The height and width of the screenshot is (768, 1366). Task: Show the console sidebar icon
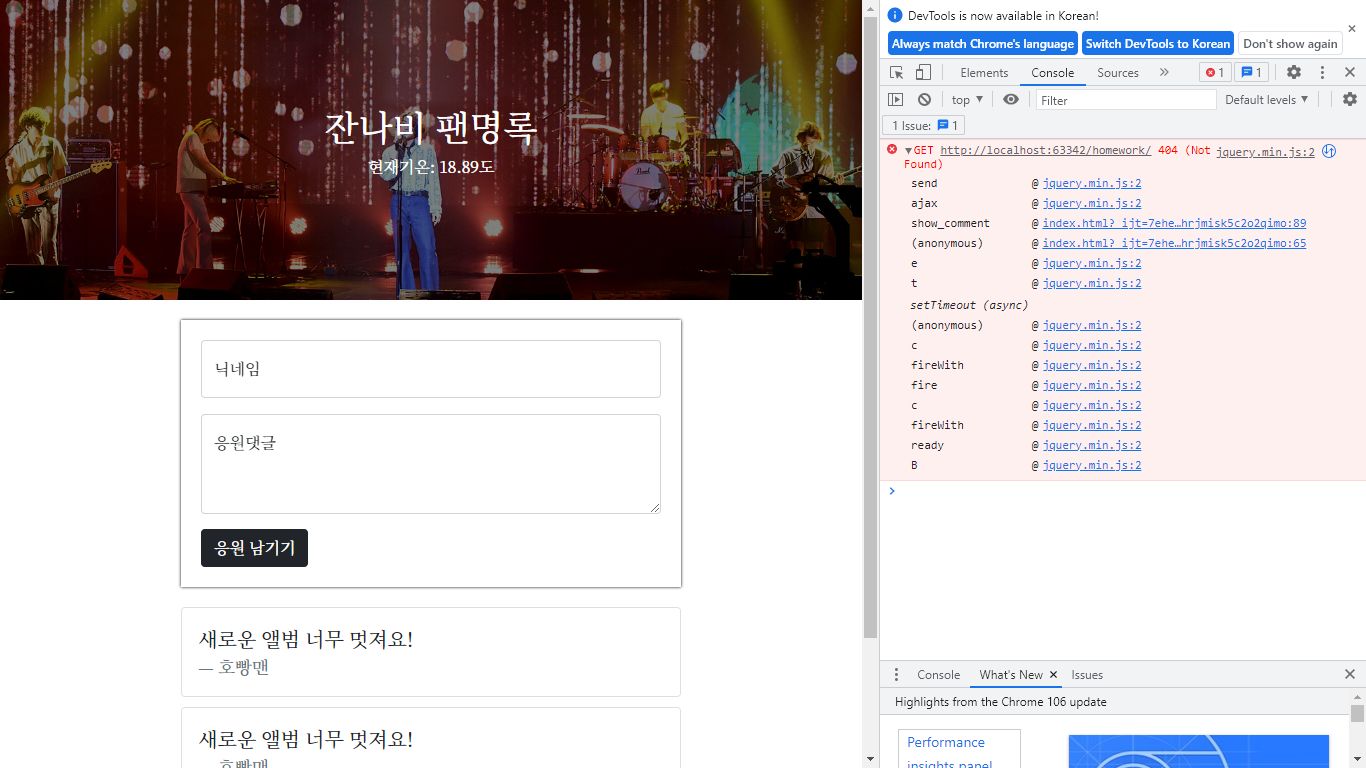(x=896, y=100)
